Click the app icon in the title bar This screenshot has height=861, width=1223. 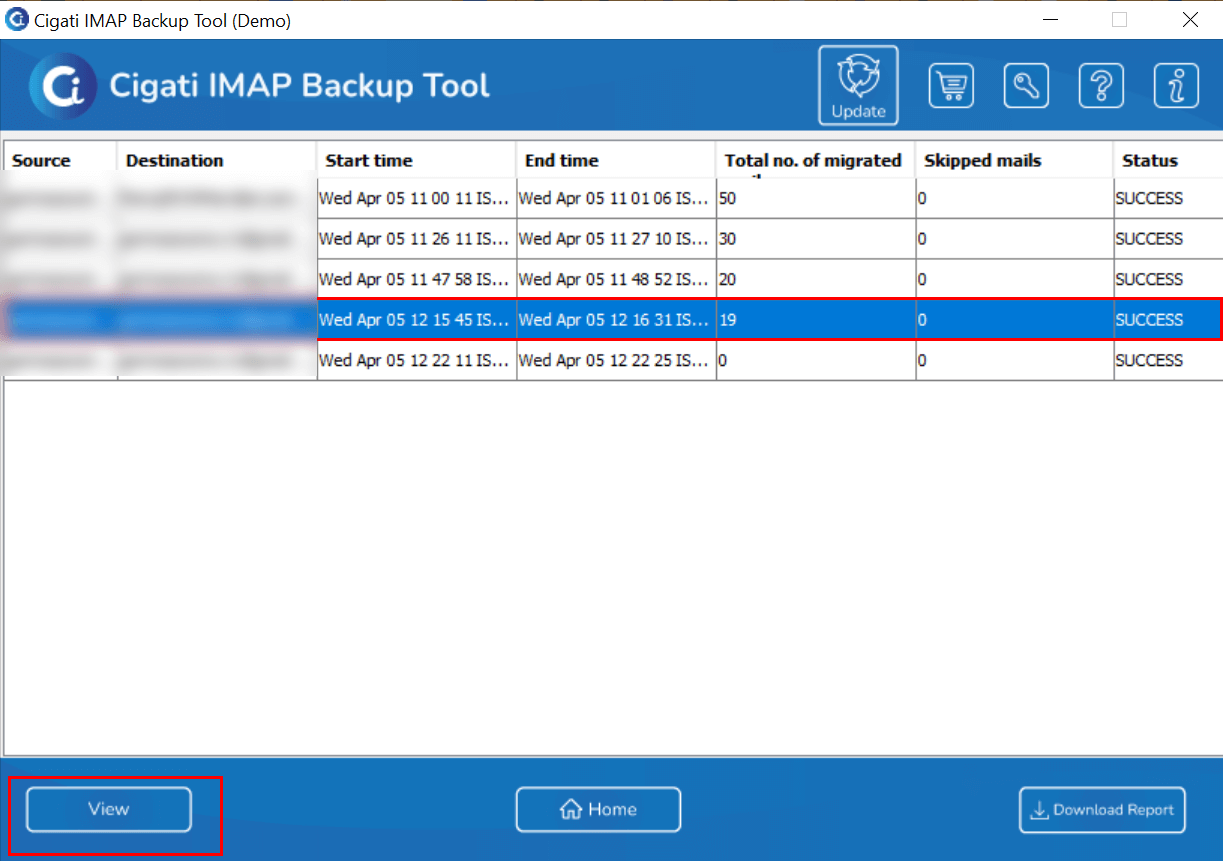(x=17, y=20)
